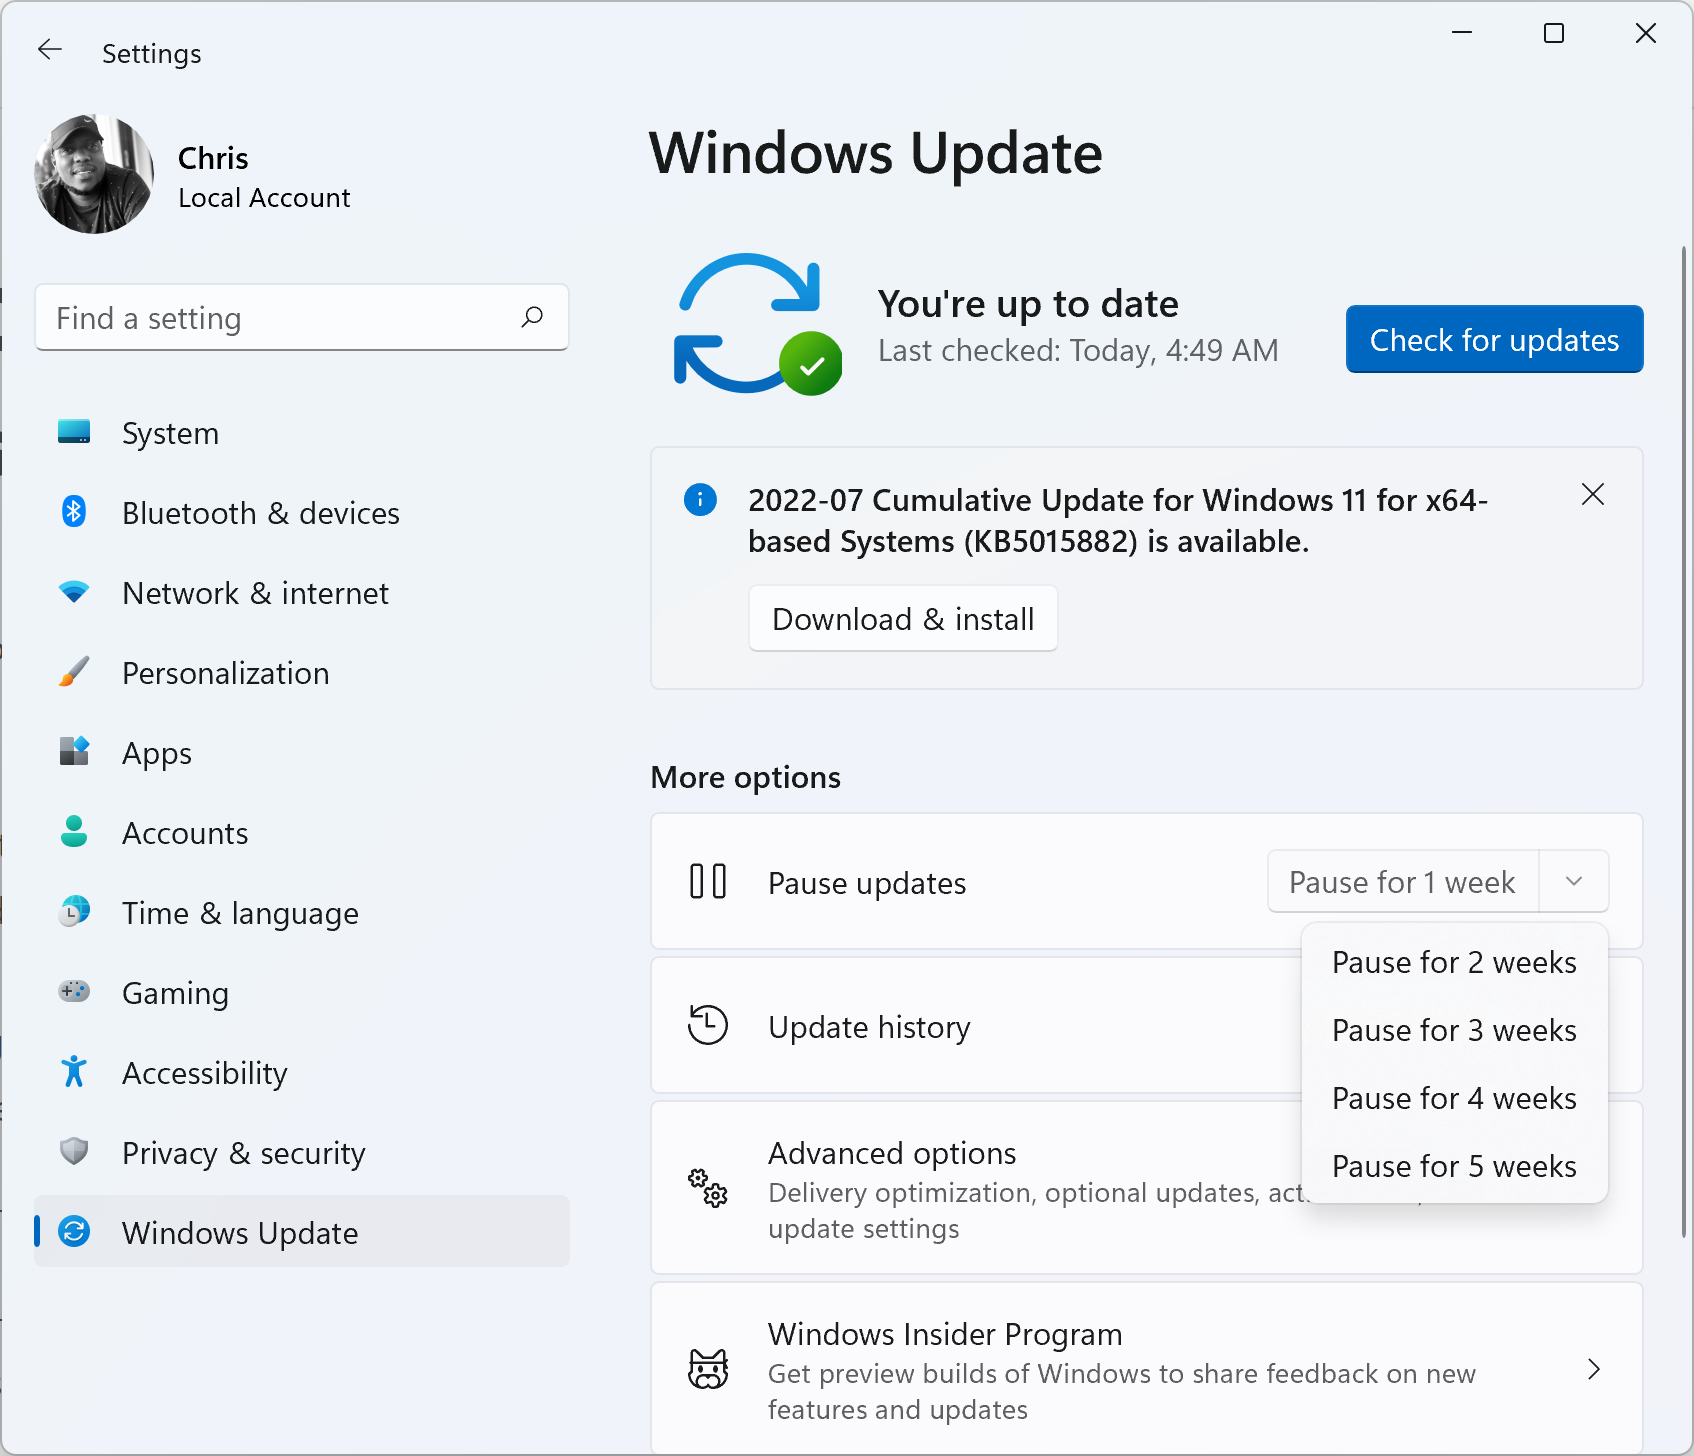Pick Pause for 3 weeks from list
Image resolution: width=1694 pixels, height=1456 pixels.
1453,1030
